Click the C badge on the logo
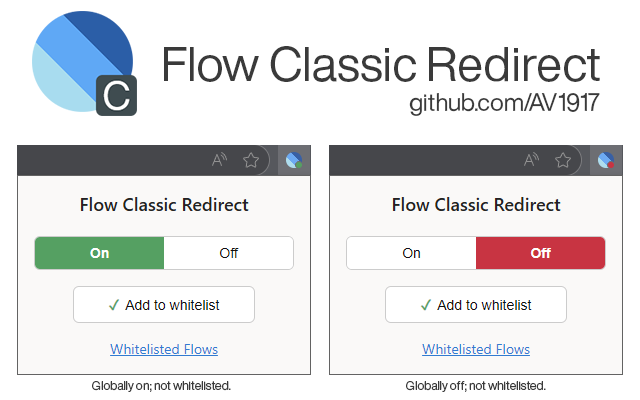The image size is (640, 400). click(x=116, y=96)
